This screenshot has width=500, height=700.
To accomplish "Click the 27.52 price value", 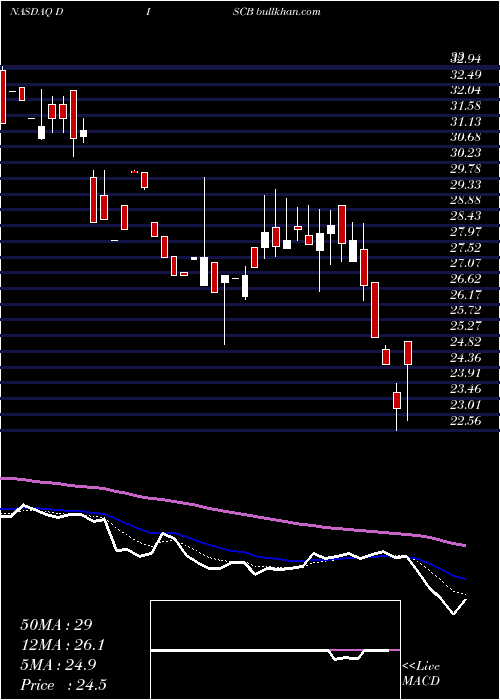I will [x=466, y=247].
